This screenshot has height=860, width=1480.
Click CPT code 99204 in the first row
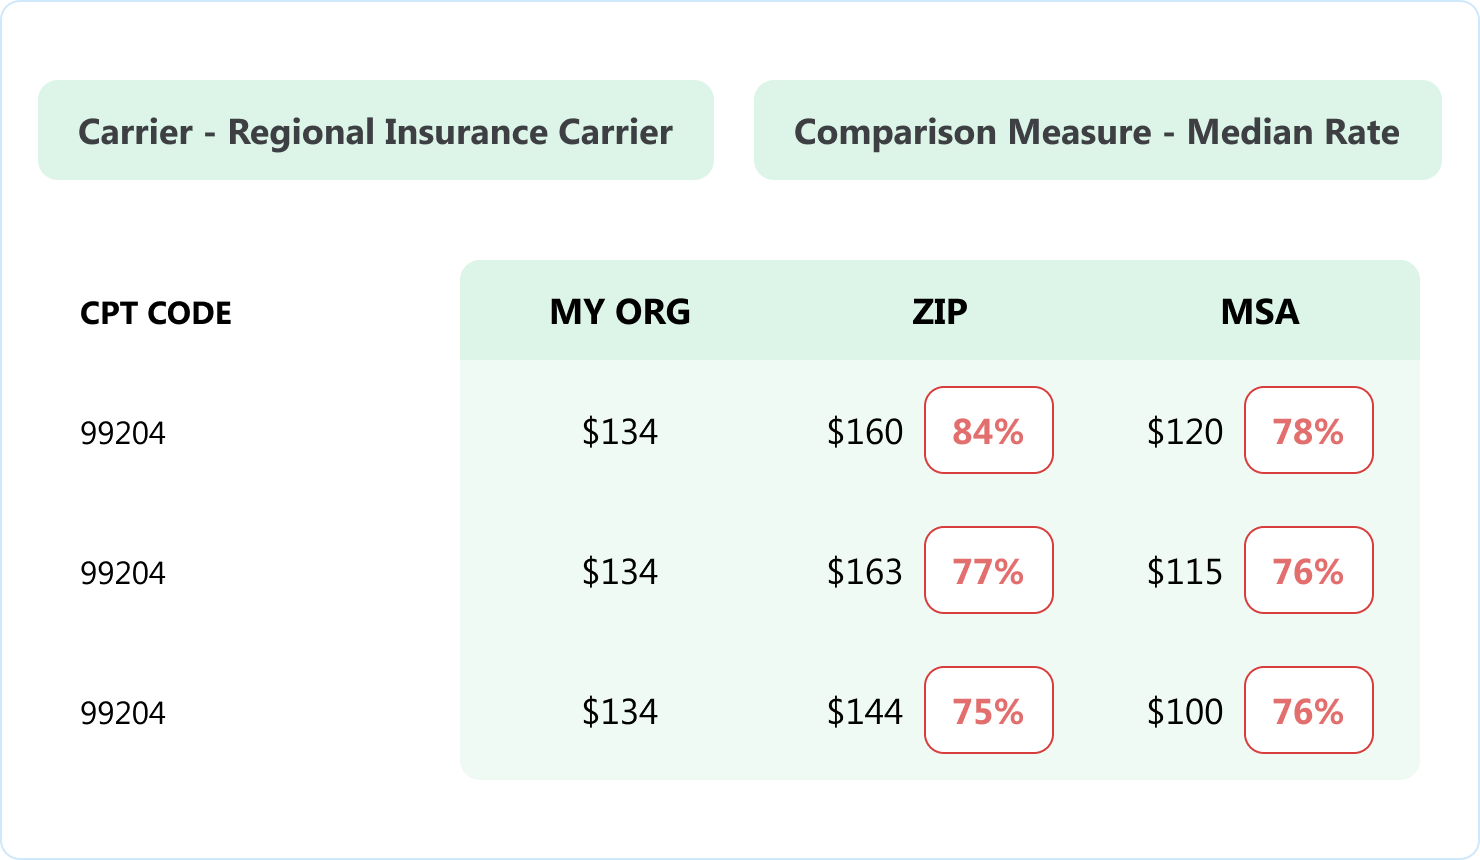point(123,433)
